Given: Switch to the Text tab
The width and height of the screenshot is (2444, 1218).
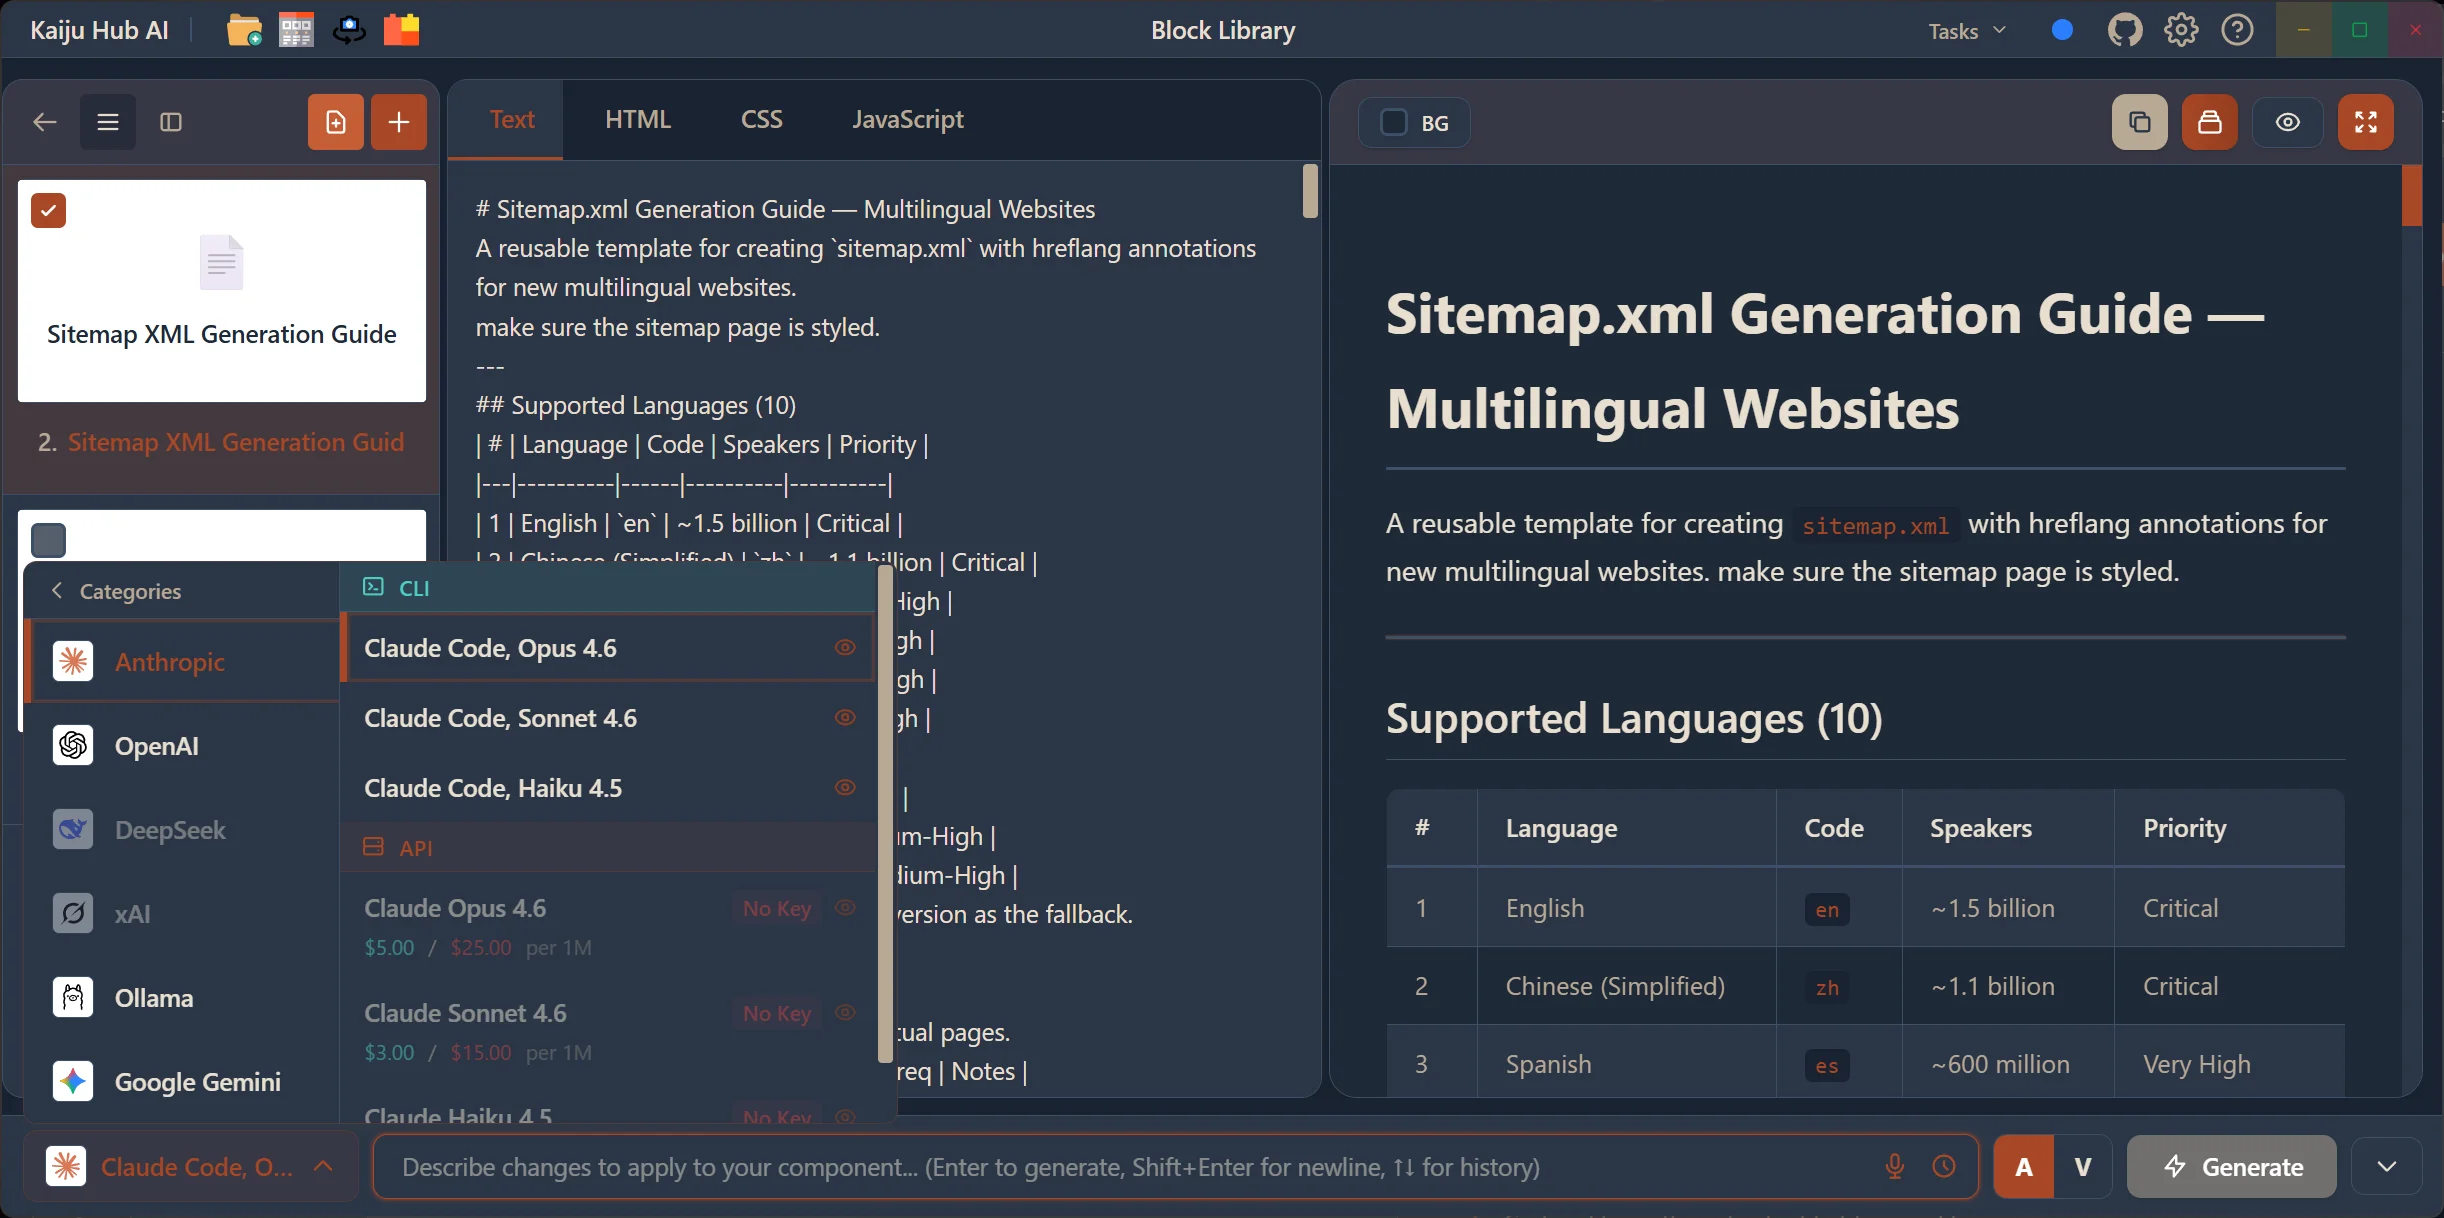Looking at the screenshot, I should click(x=512, y=120).
